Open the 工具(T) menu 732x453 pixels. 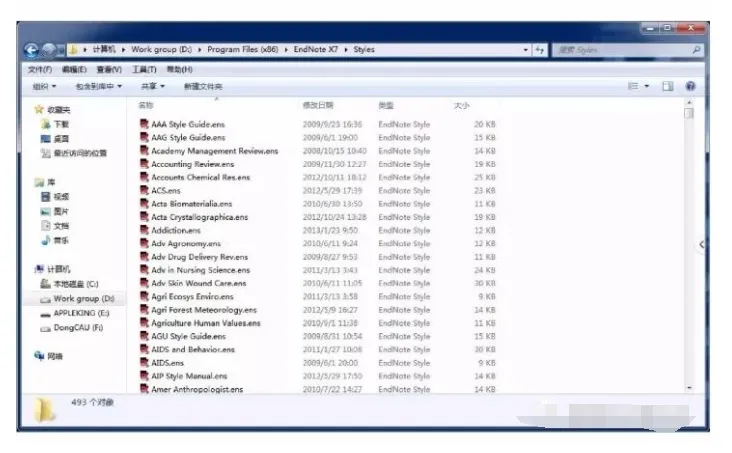pyautogui.click(x=144, y=70)
